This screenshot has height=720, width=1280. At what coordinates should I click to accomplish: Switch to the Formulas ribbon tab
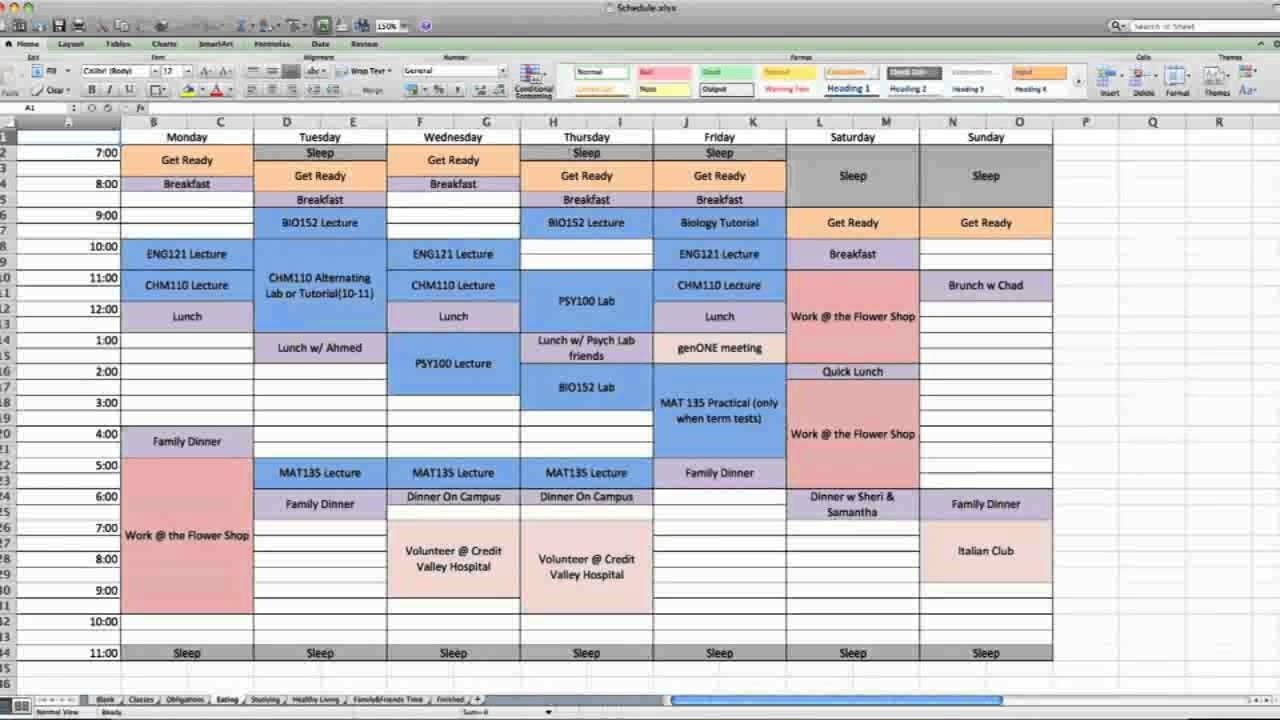pos(272,44)
